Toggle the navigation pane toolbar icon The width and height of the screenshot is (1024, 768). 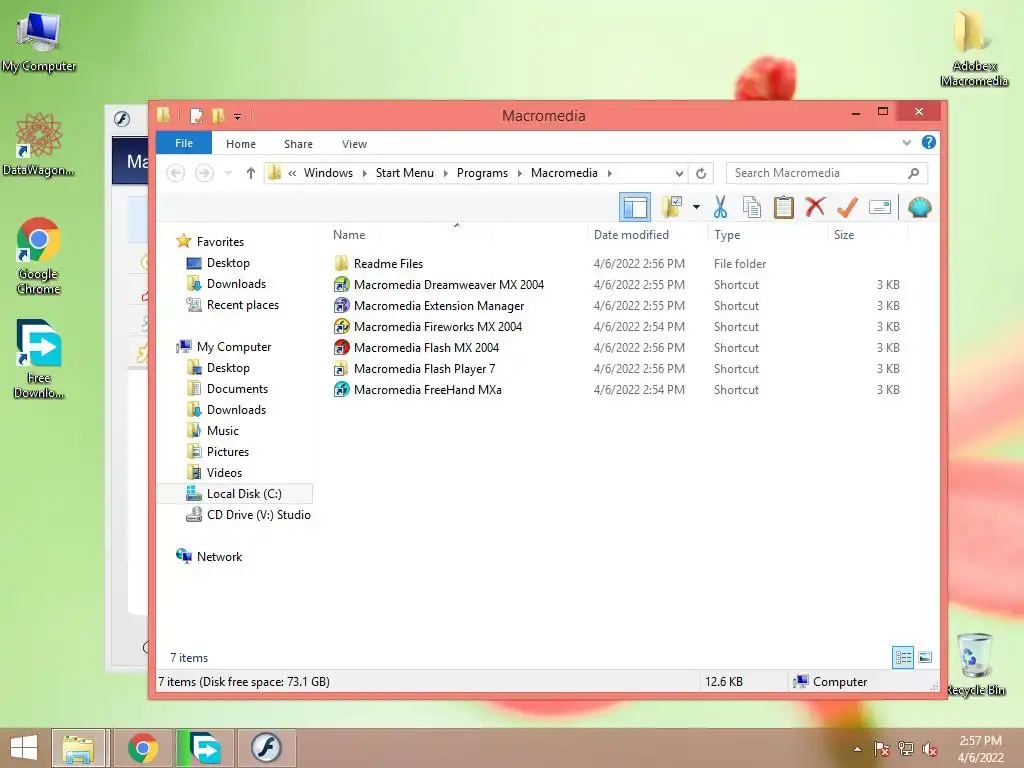point(634,208)
